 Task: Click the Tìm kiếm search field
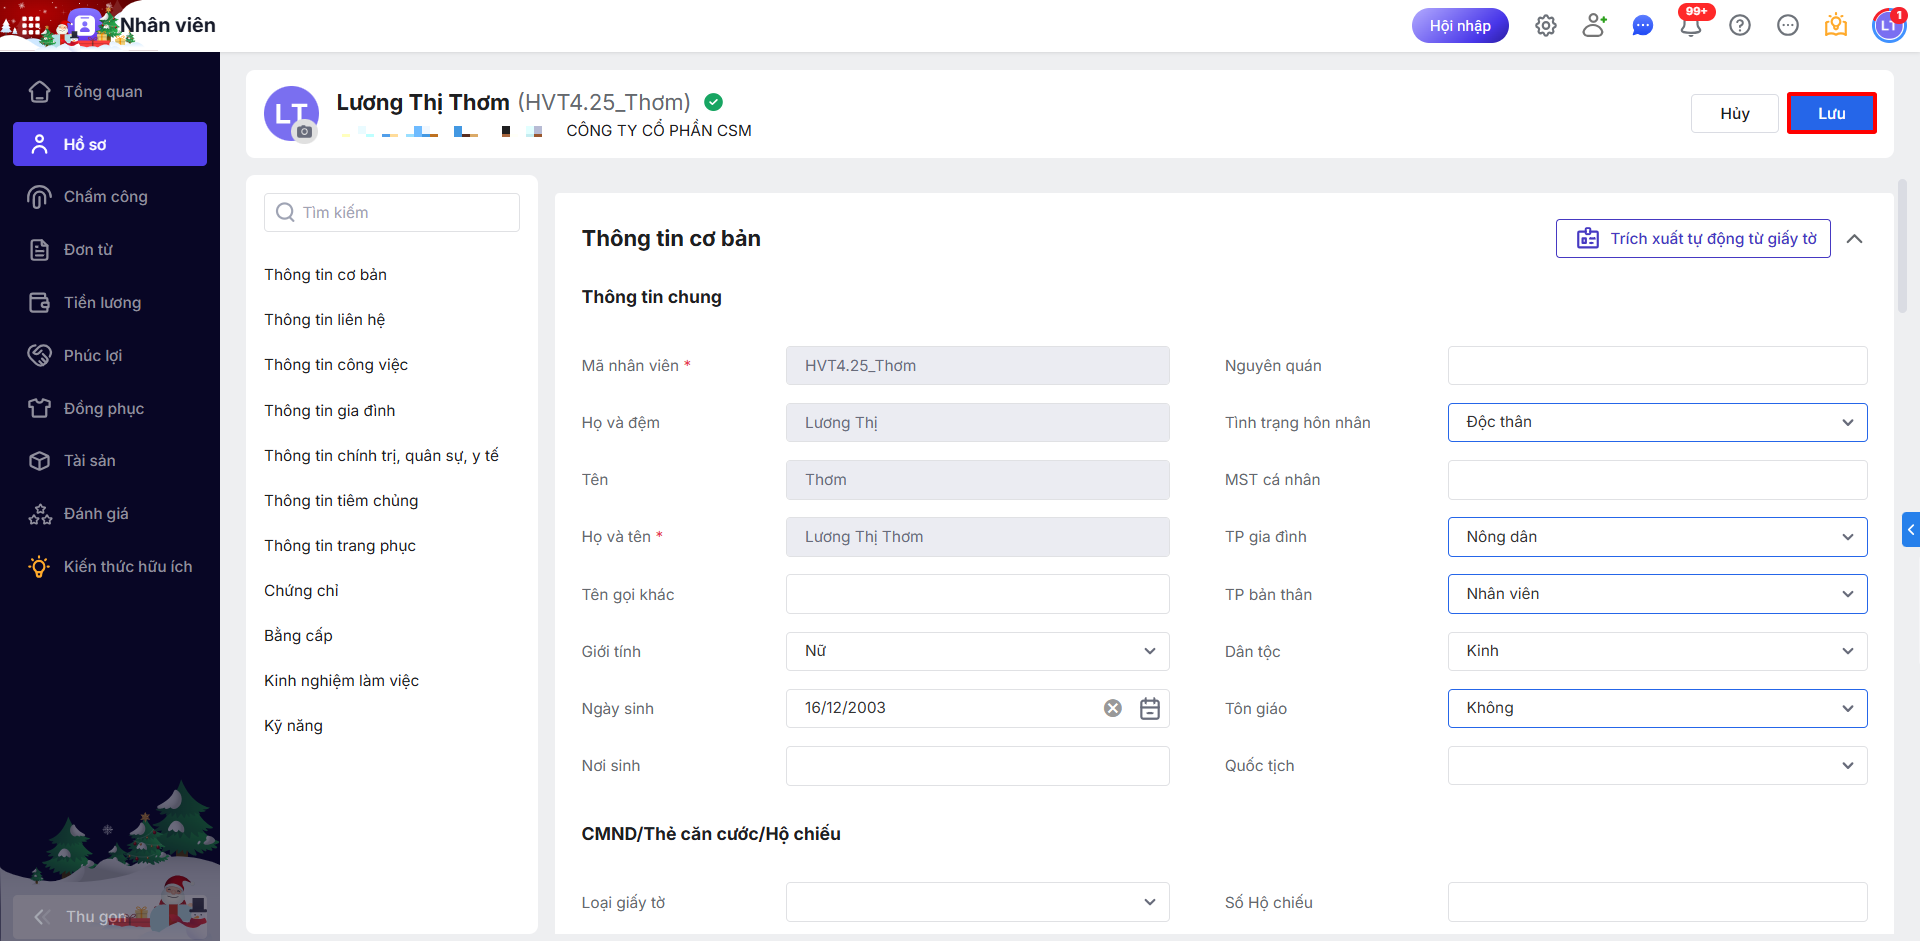coord(392,213)
